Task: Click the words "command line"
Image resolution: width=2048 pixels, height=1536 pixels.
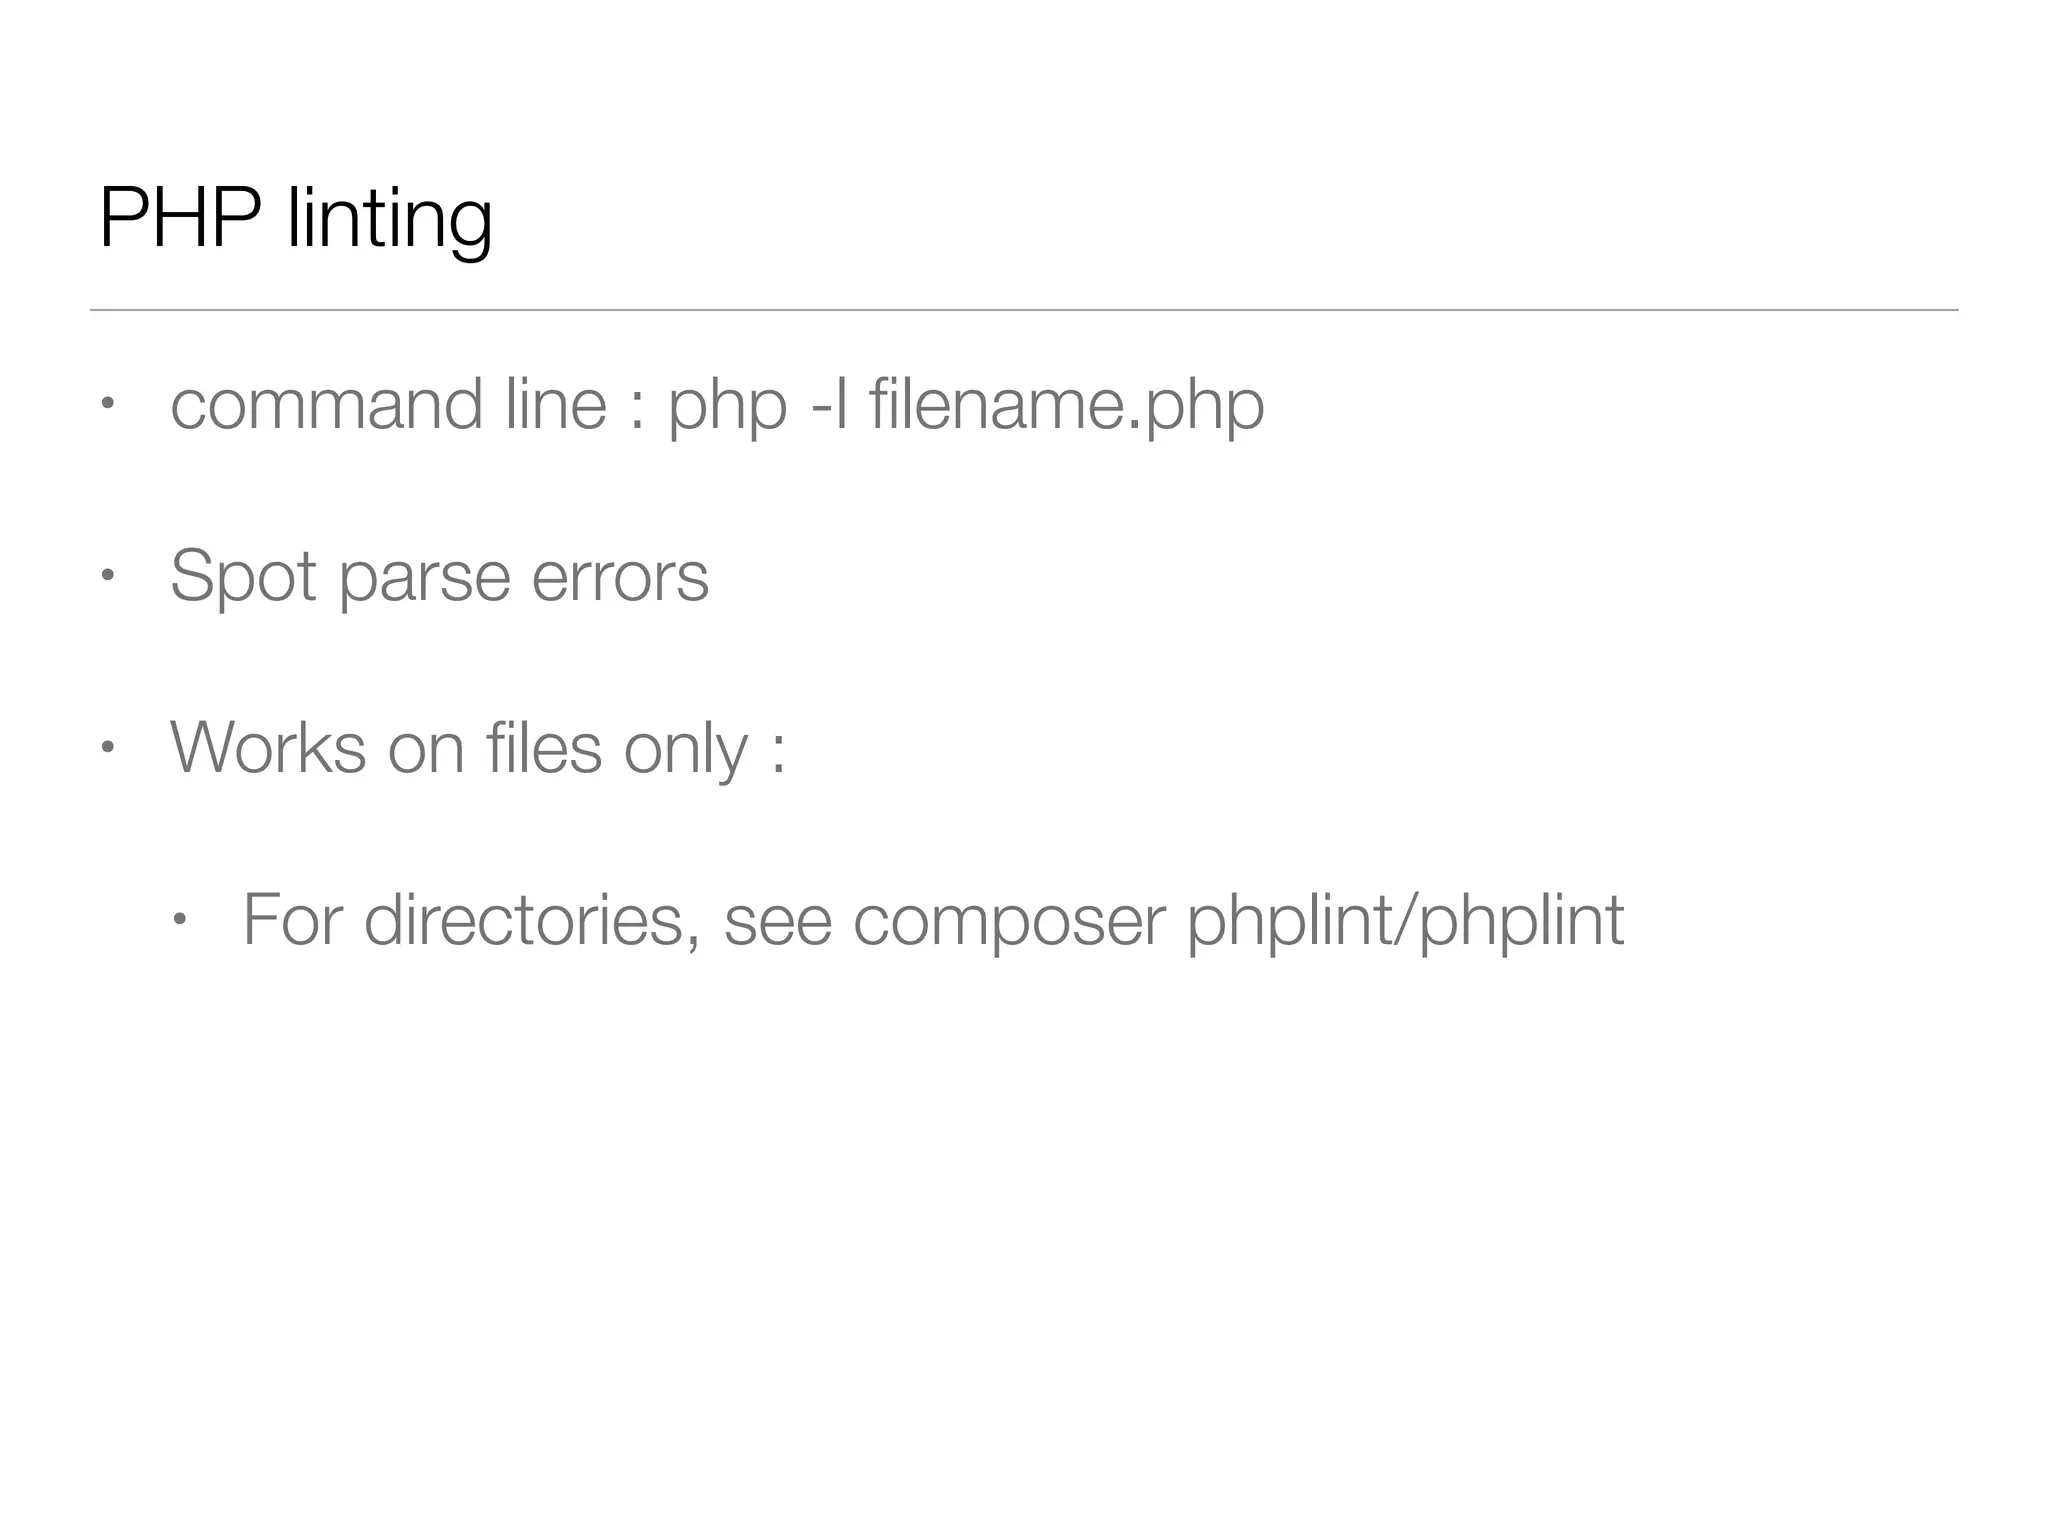Action: pos(389,405)
